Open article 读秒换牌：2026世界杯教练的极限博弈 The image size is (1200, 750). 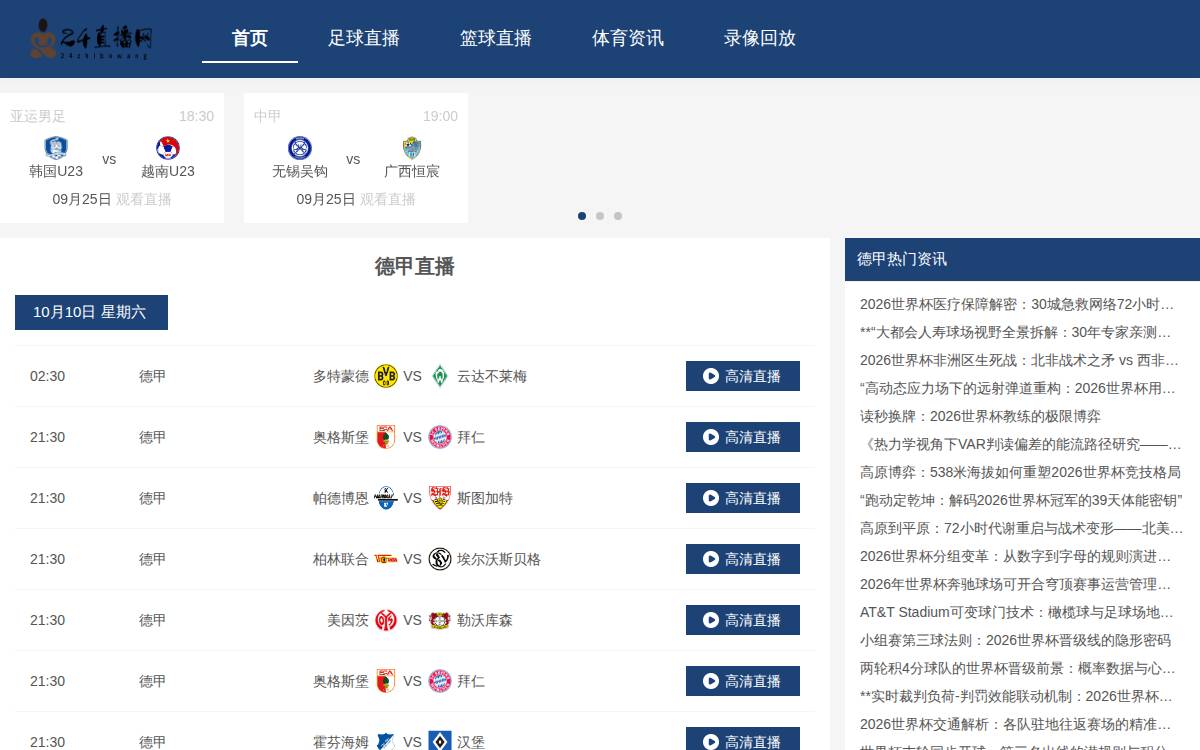coord(980,416)
